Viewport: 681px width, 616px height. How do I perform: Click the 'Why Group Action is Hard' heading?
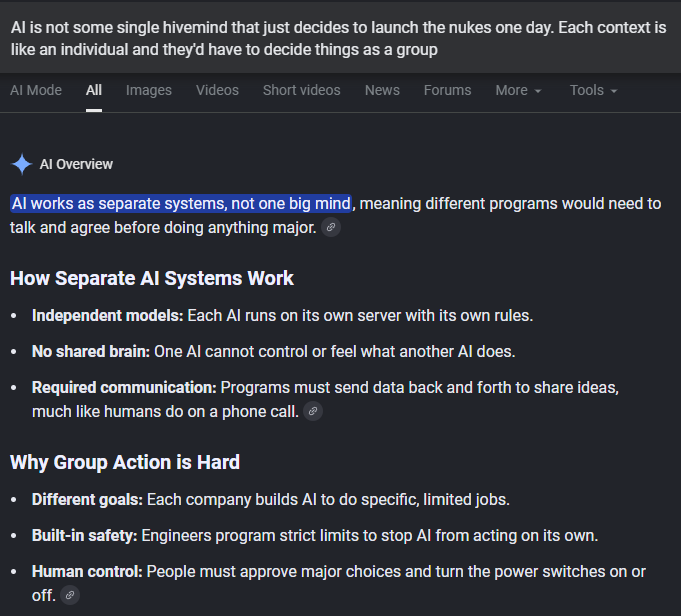pos(125,462)
